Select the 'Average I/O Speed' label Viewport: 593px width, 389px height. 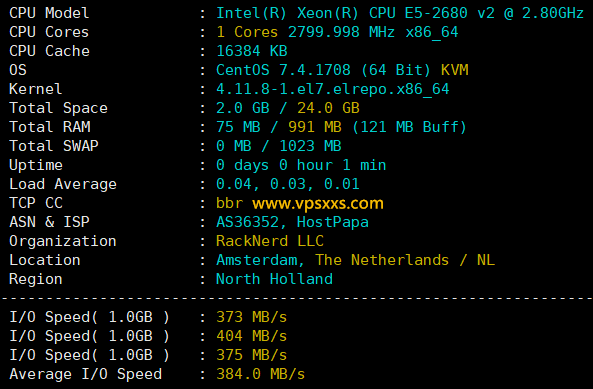coord(85,374)
